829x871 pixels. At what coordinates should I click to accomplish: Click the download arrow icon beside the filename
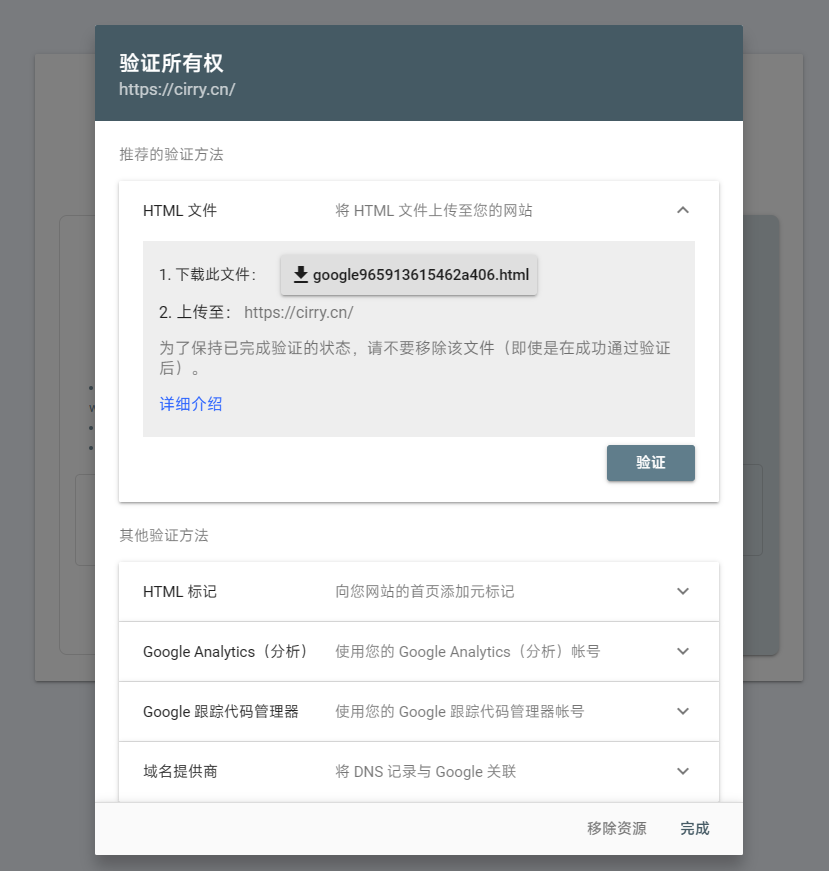[300, 275]
